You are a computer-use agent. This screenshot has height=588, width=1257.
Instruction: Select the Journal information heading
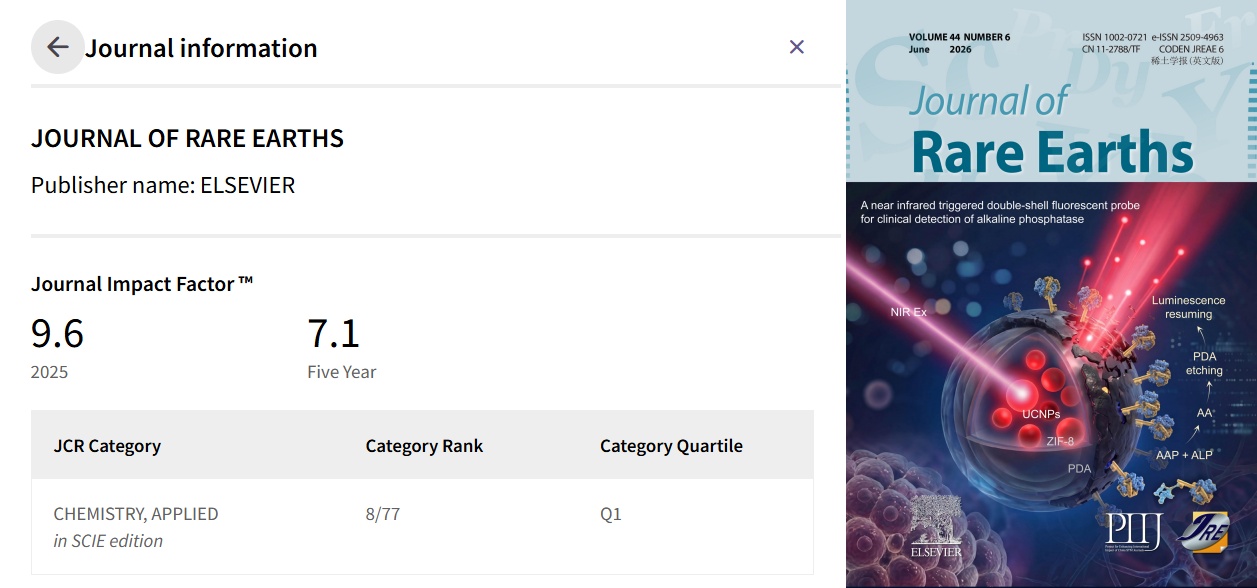click(x=201, y=48)
